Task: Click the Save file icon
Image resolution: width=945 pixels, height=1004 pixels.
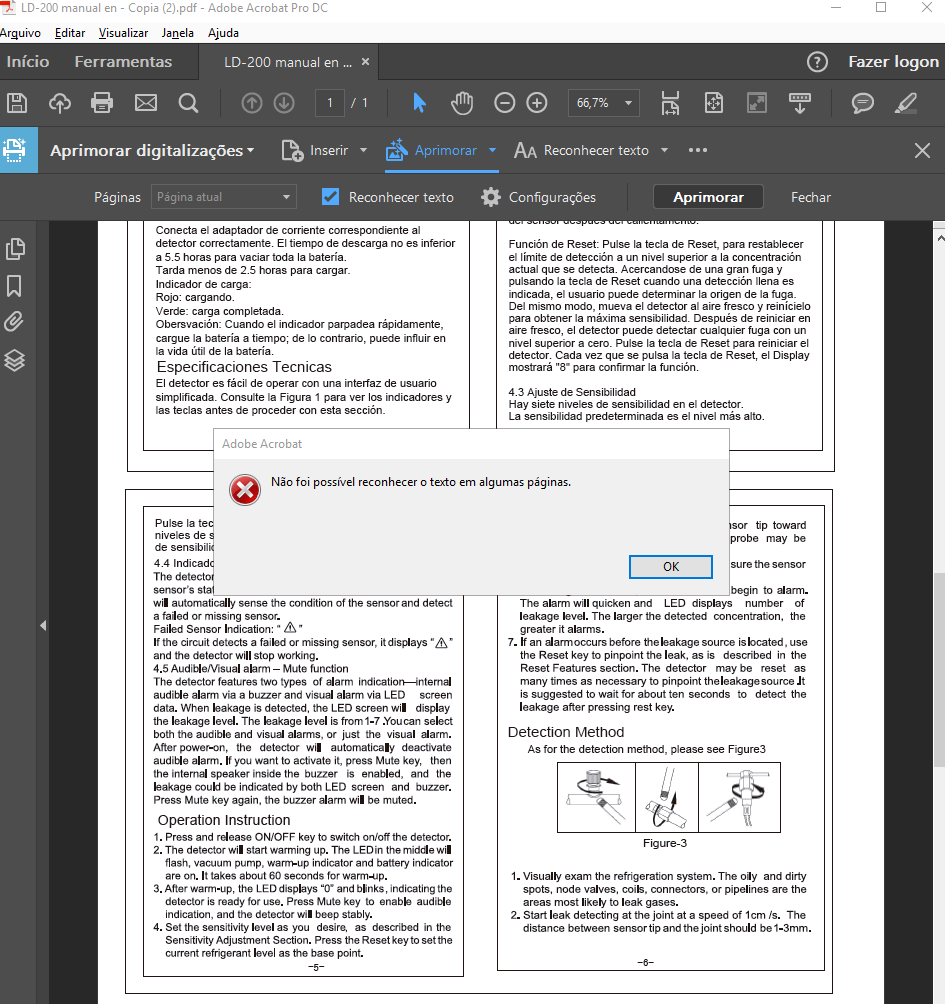Action: (x=17, y=103)
